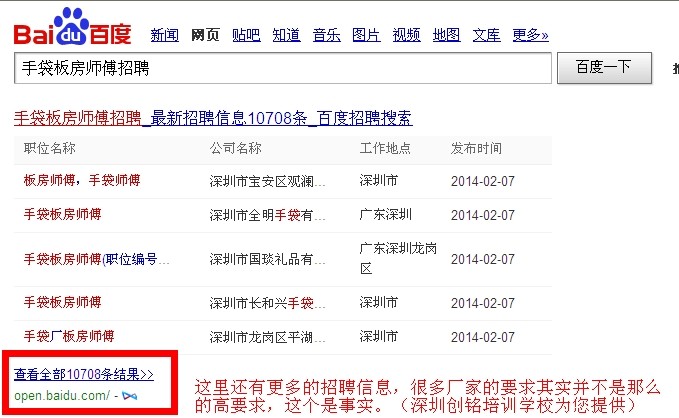The width and height of the screenshot is (679, 418).
Task: Open 手袋板房师傅 job from 深圳市全明手袋
Action: tap(62, 214)
